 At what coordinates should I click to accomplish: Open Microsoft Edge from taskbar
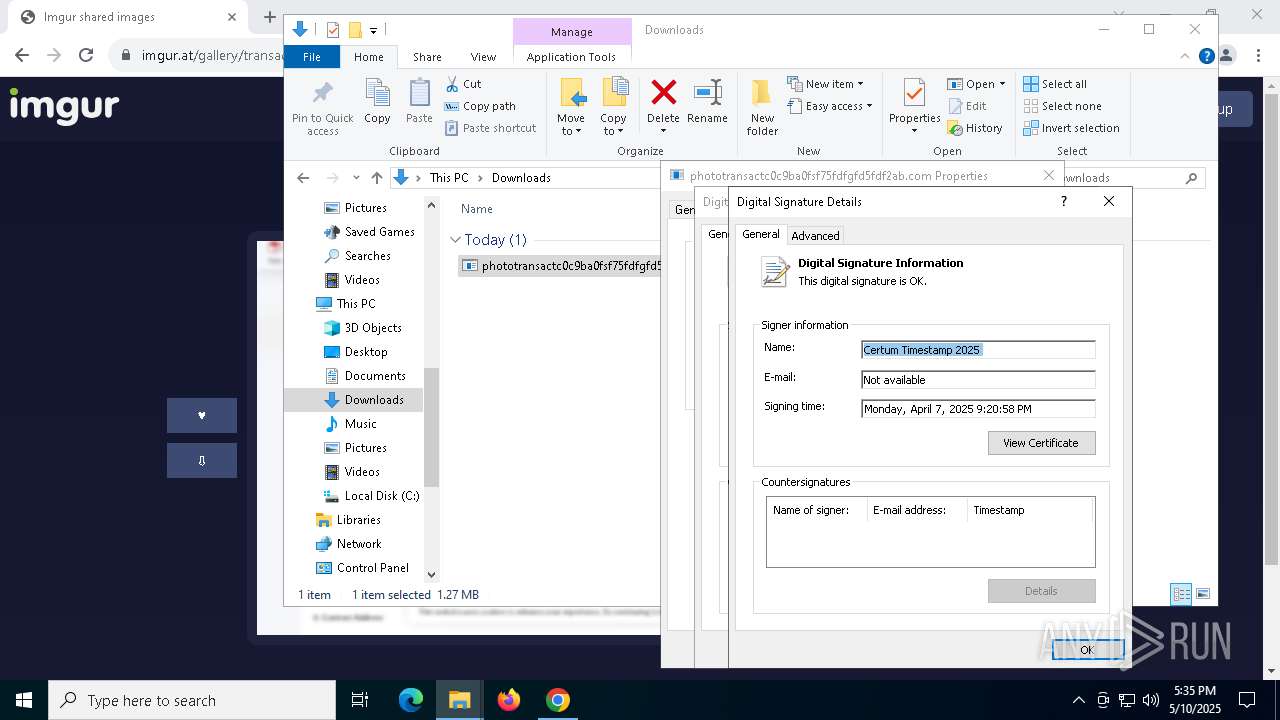[411, 700]
